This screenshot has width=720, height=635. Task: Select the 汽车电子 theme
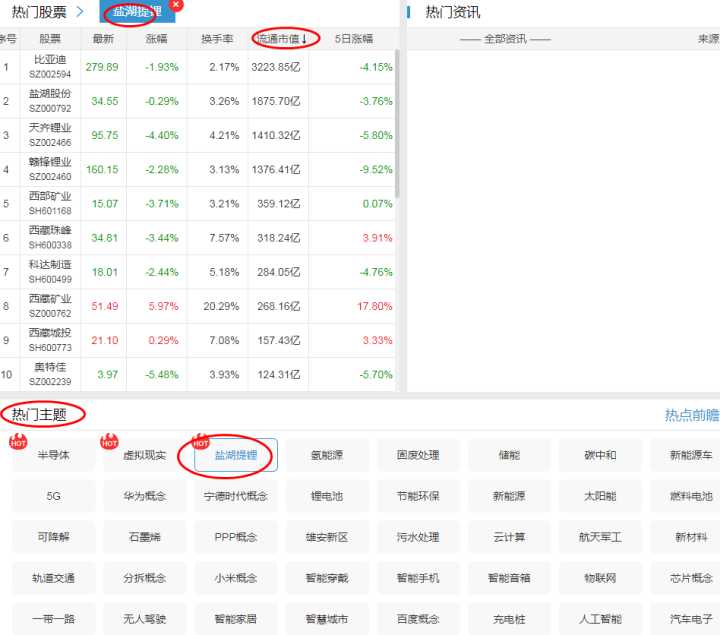685,618
